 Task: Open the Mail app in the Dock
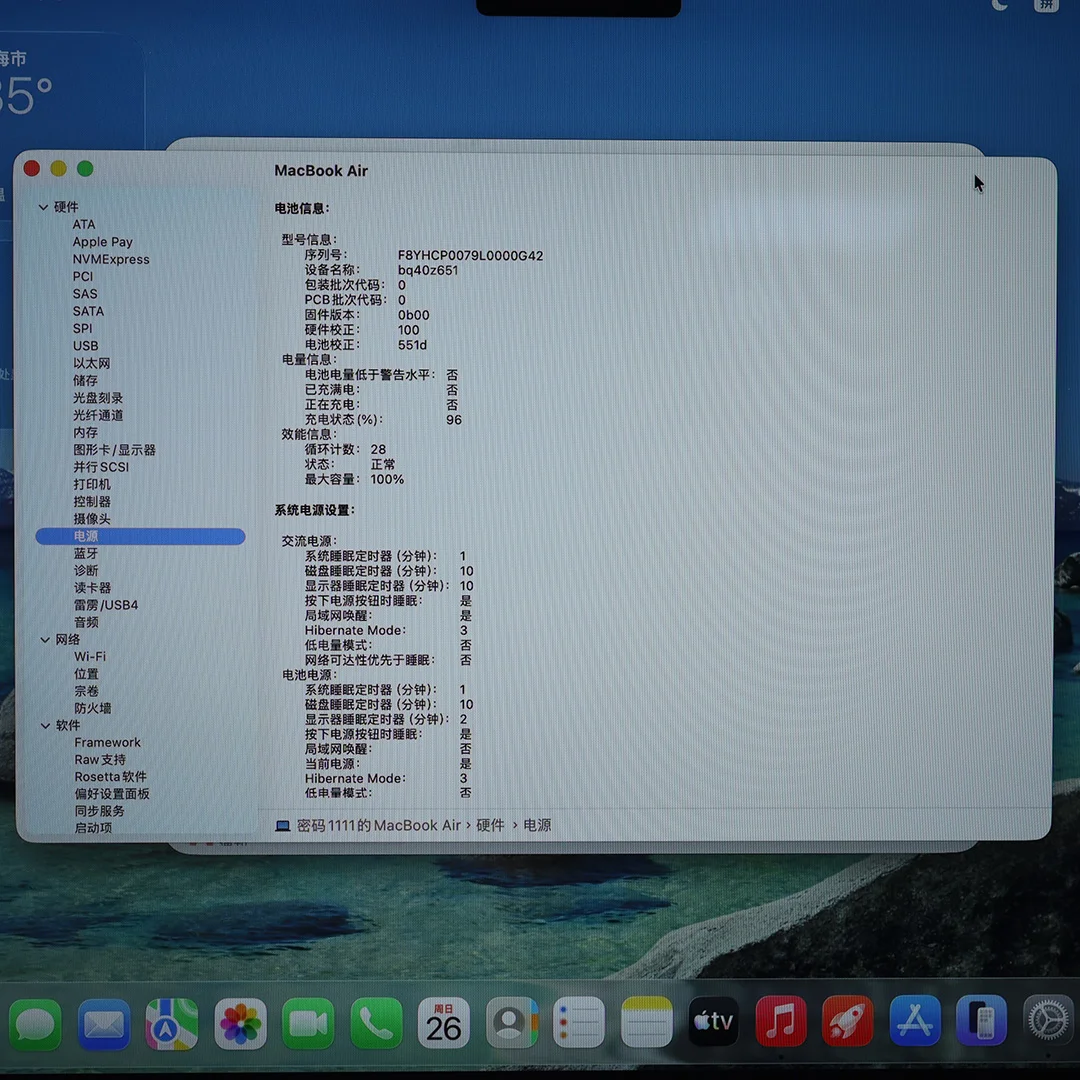coord(104,1024)
